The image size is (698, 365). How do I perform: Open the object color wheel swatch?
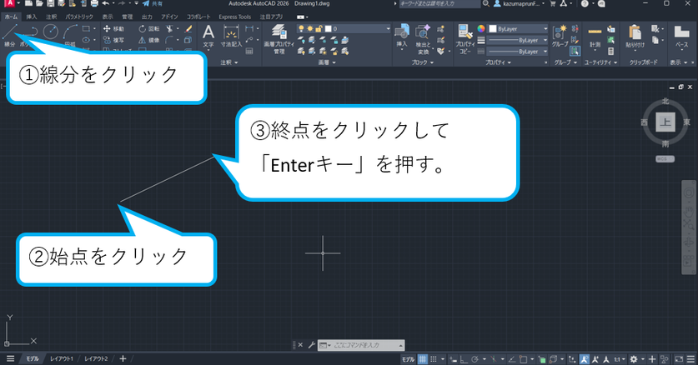coord(481,28)
